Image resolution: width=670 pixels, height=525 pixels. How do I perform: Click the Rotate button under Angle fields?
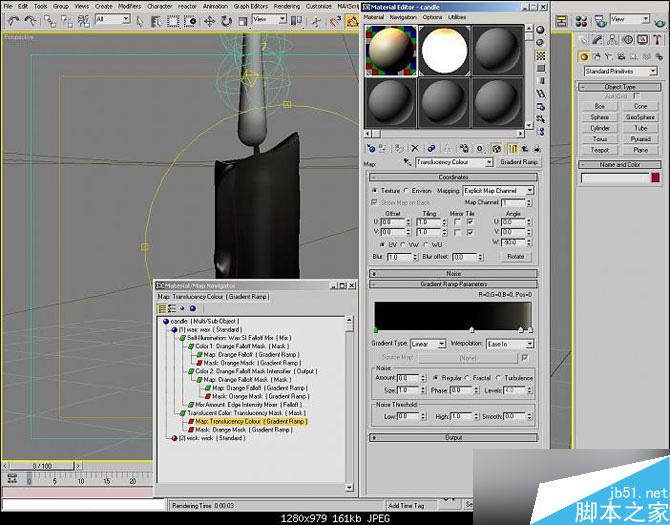tap(515, 256)
